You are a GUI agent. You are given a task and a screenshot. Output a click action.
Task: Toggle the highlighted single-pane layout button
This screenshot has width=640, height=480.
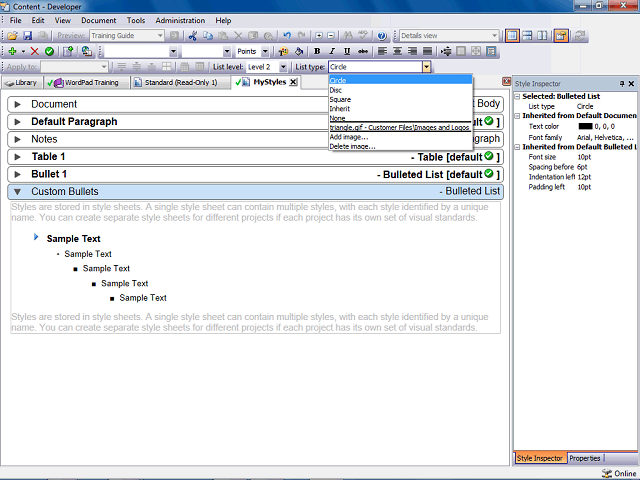point(512,36)
